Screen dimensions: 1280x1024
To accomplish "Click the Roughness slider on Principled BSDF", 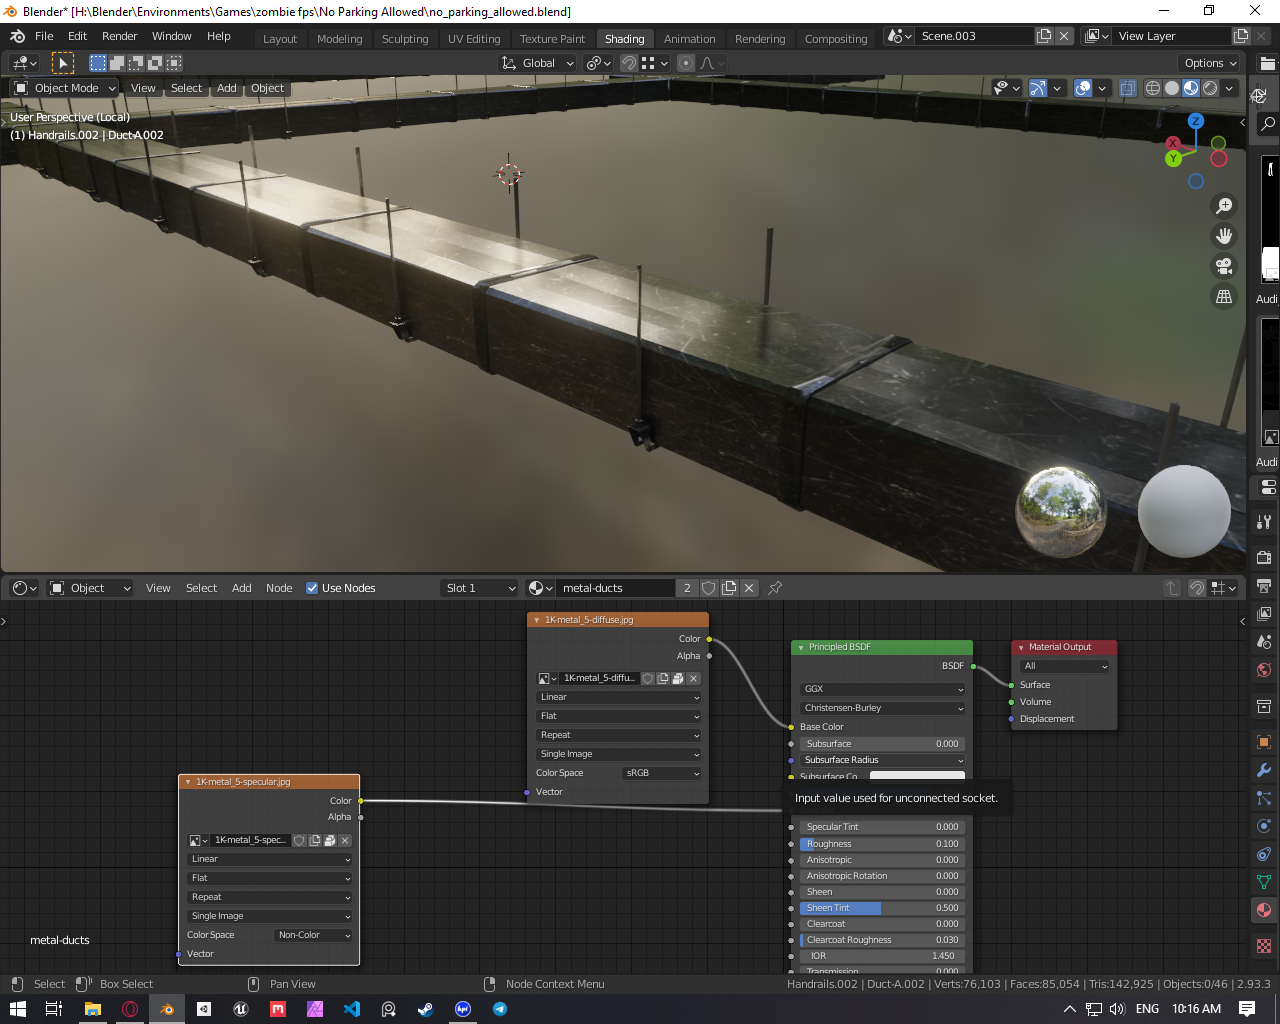I will tap(882, 844).
